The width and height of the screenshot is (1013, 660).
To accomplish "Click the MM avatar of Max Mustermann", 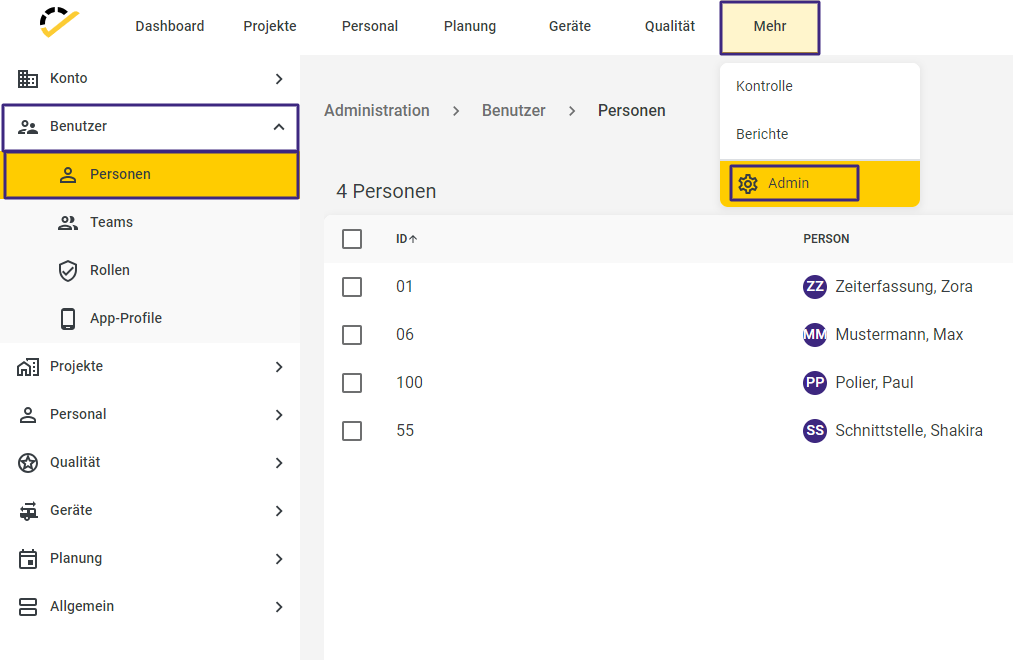I will click(x=815, y=335).
